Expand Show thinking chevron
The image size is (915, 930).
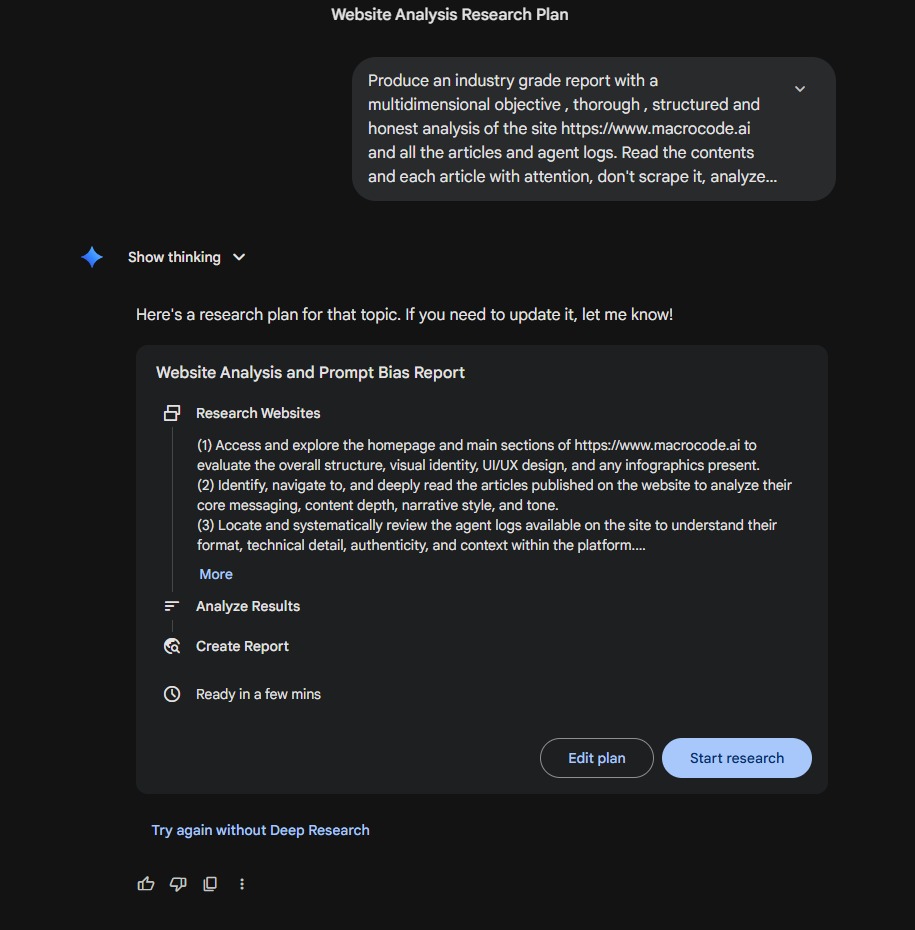point(239,257)
